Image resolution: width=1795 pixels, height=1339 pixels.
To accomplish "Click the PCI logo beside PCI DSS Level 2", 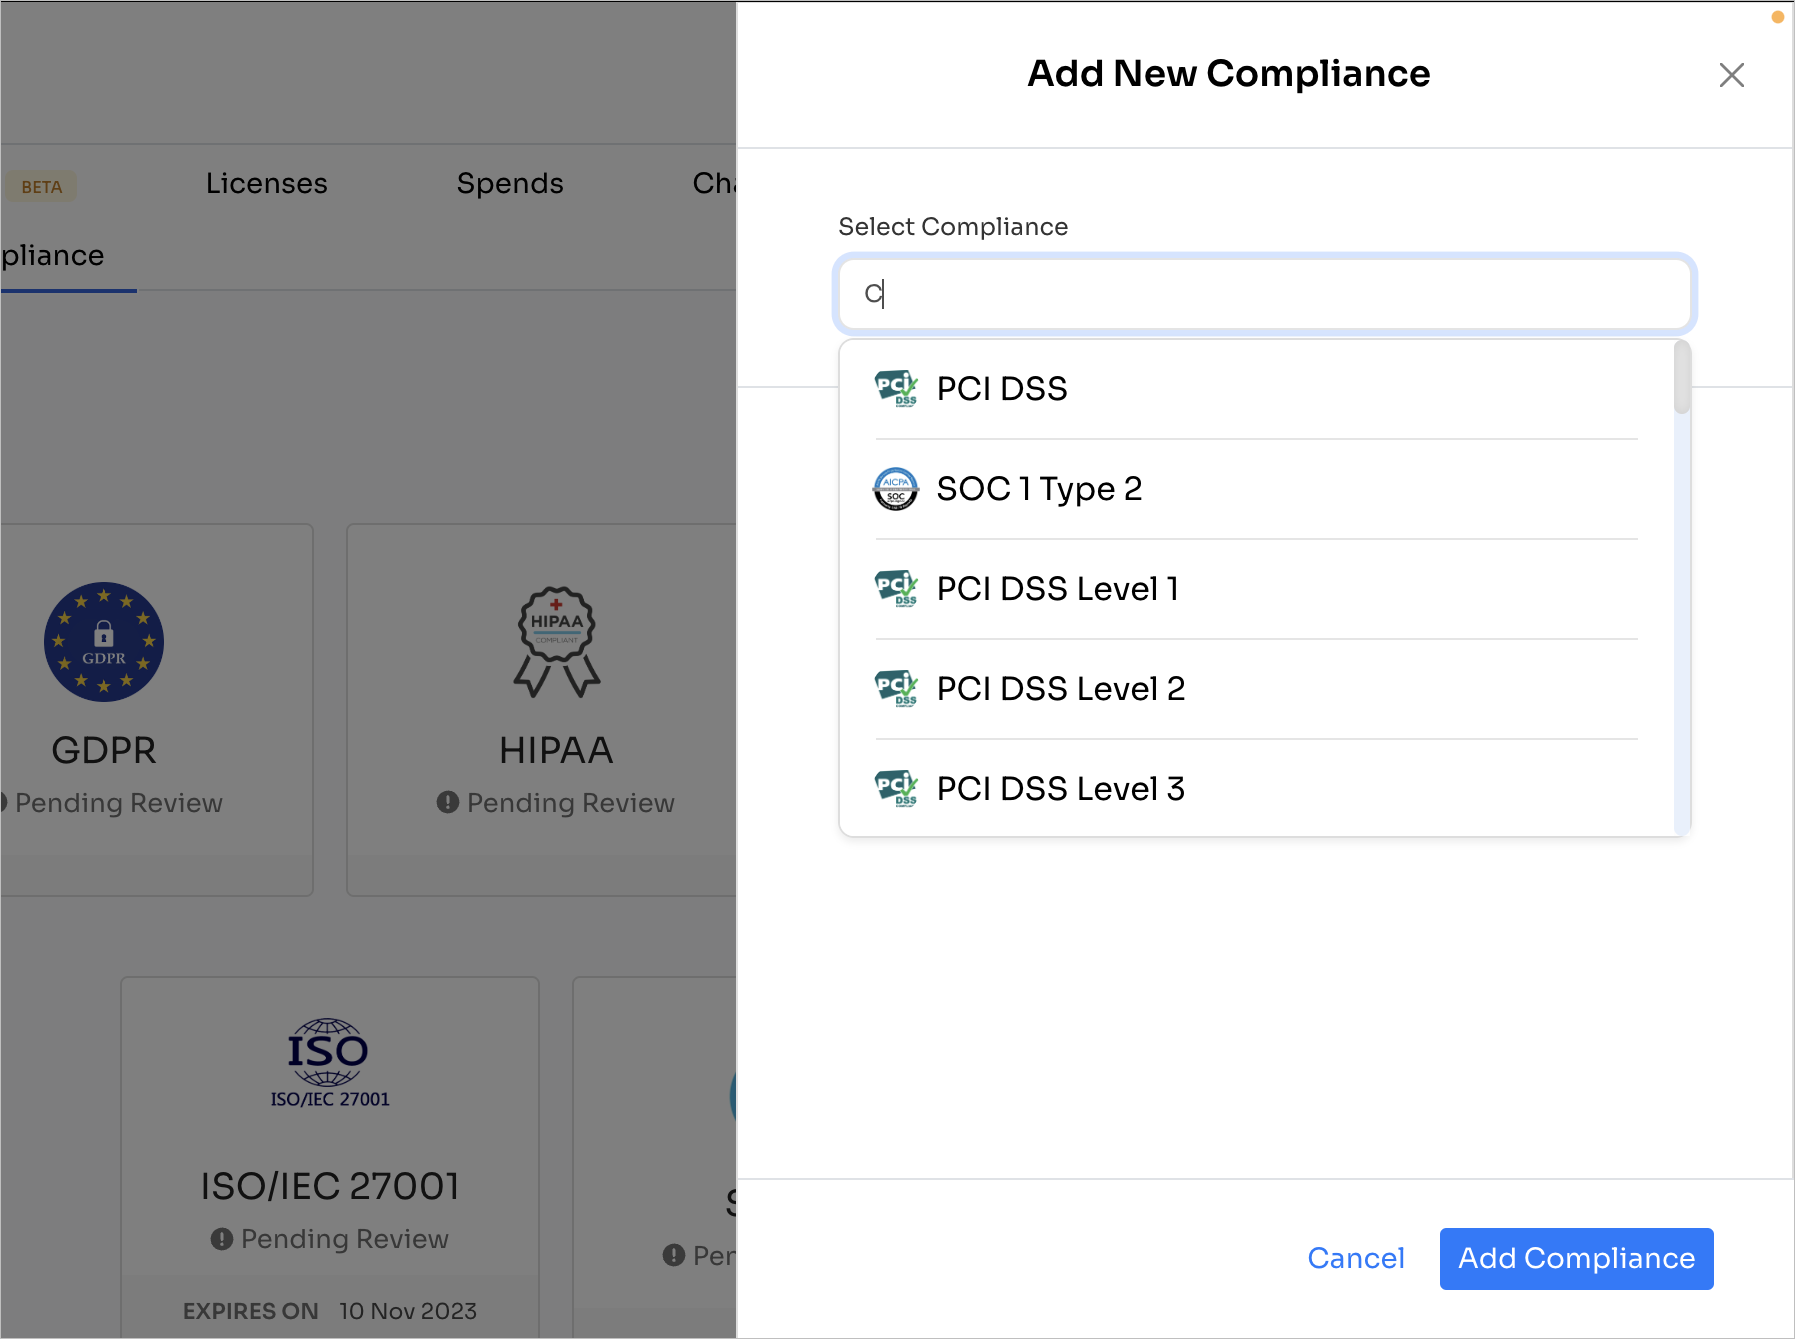I will click(x=896, y=688).
